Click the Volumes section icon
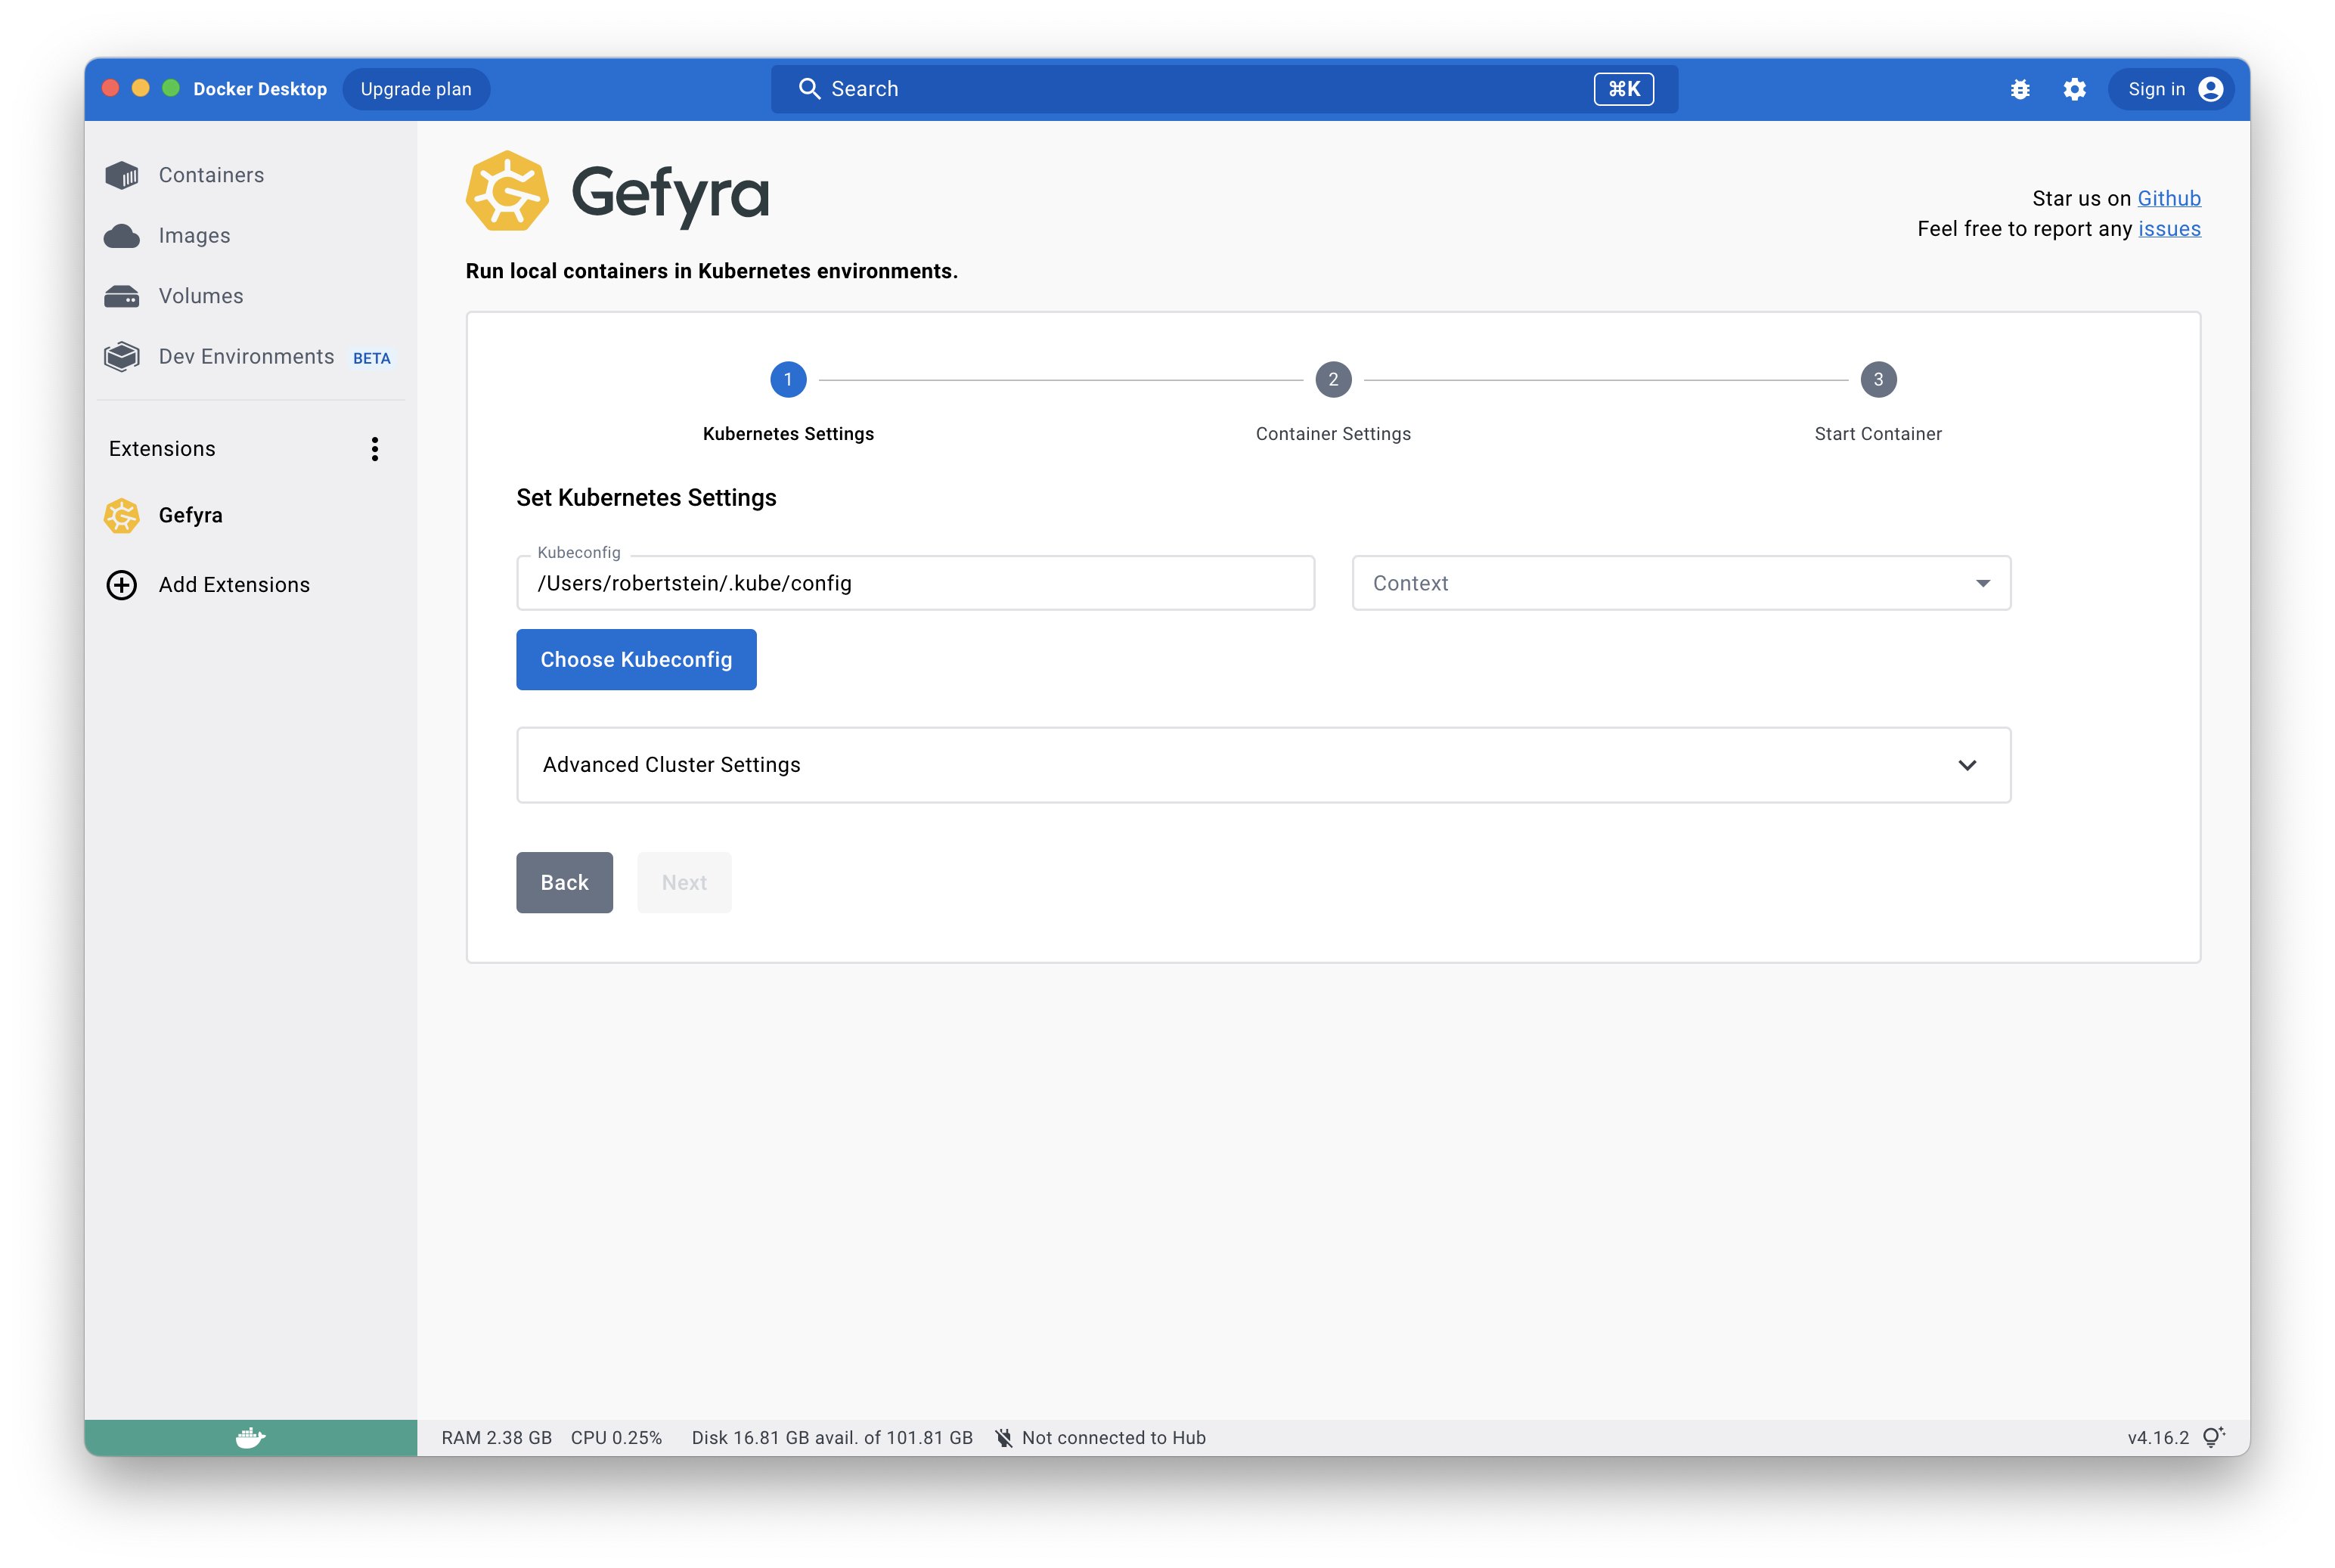The height and width of the screenshot is (1568, 2335). pos(122,296)
